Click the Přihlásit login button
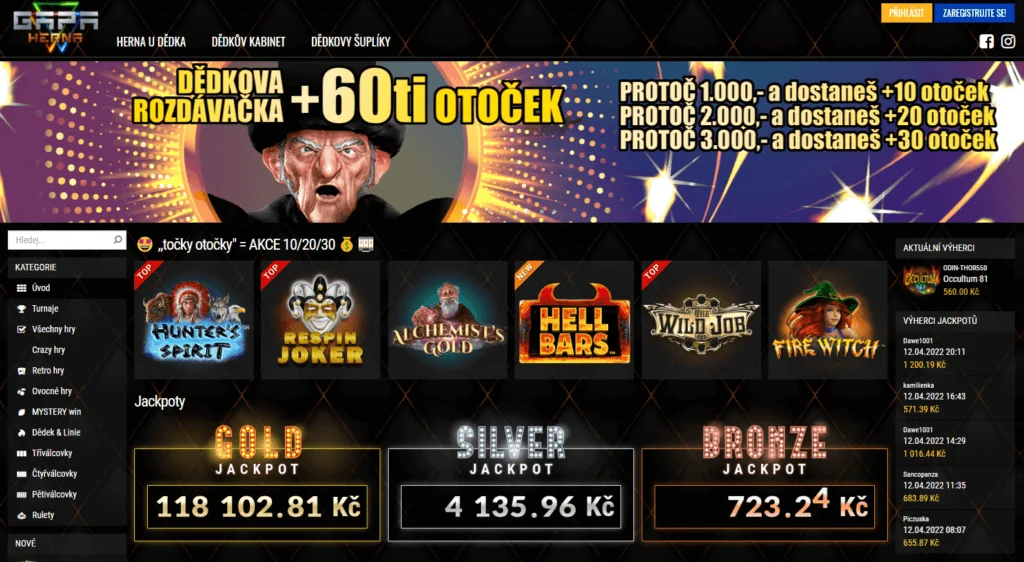 tap(906, 13)
